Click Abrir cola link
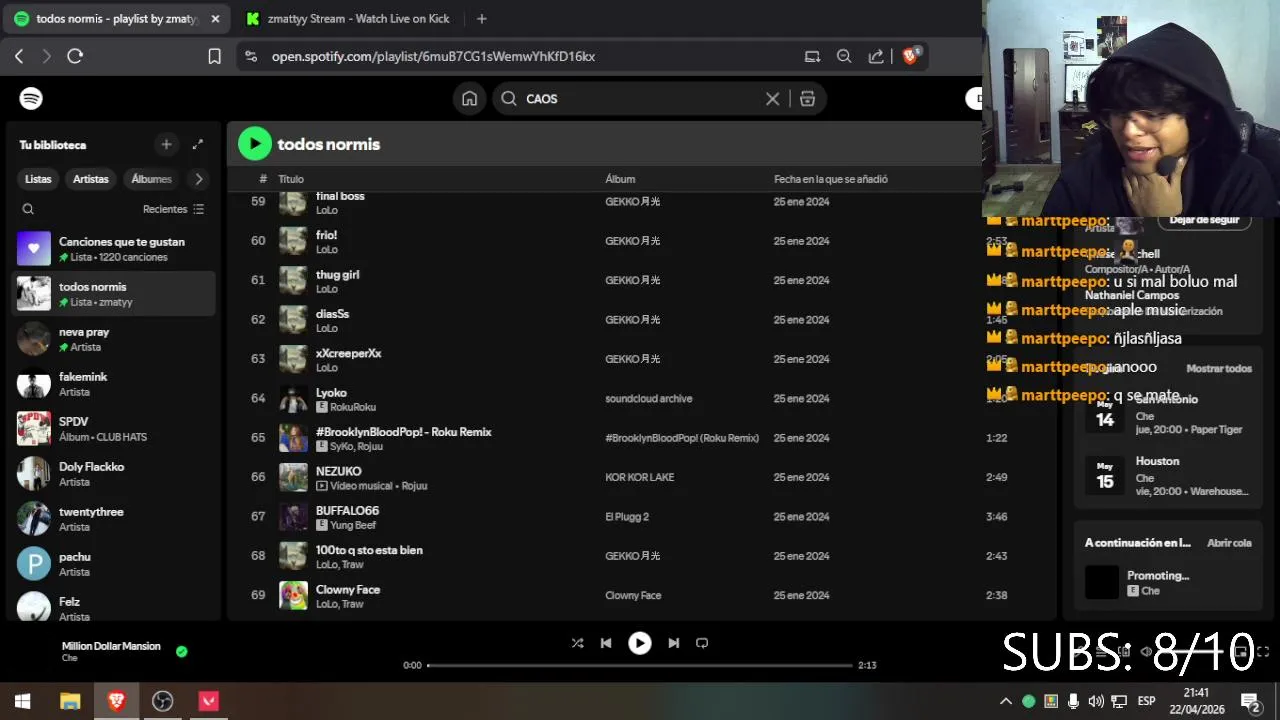The image size is (1280, 720). [1229, 543]
